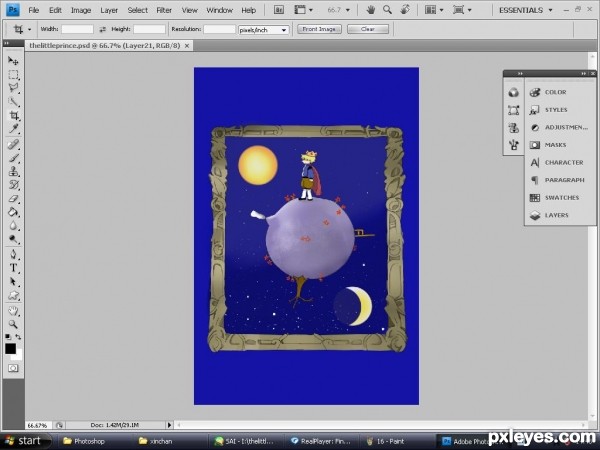The width and height of the screenshot is (600, 450).
Task: Select the Type tool
Action: [13, 268]
